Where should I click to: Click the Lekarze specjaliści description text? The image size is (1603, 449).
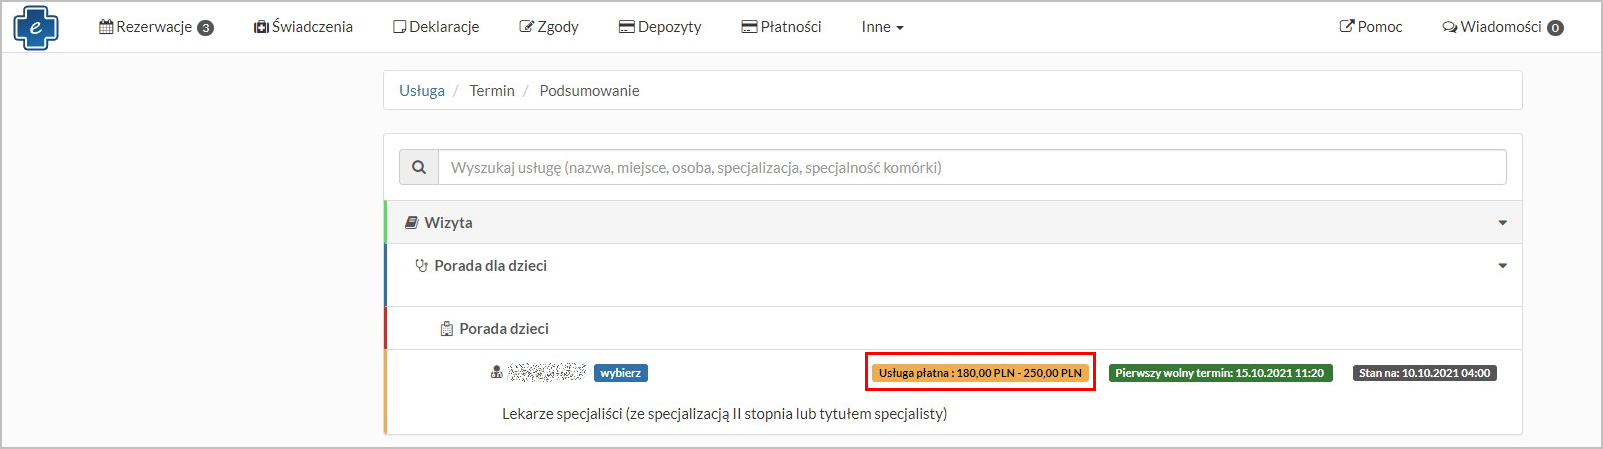[x=724, y=413]
